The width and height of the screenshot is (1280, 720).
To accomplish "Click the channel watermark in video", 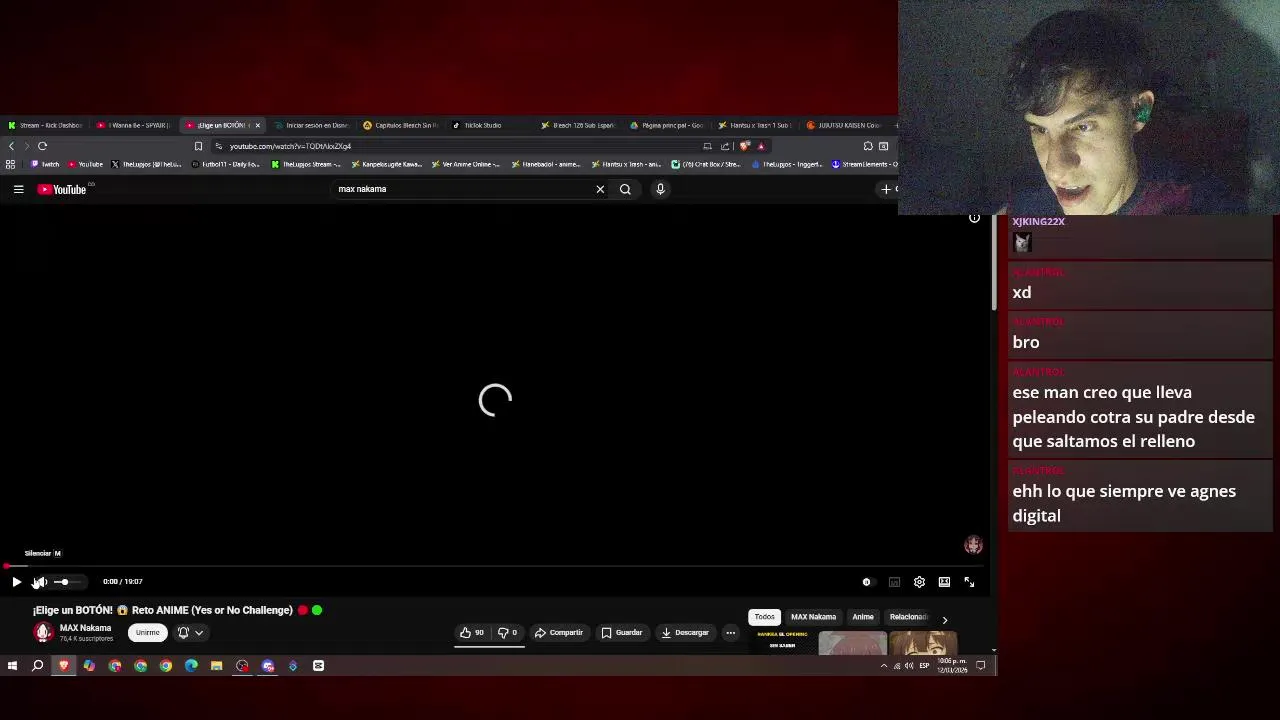I will click(973, 545).
